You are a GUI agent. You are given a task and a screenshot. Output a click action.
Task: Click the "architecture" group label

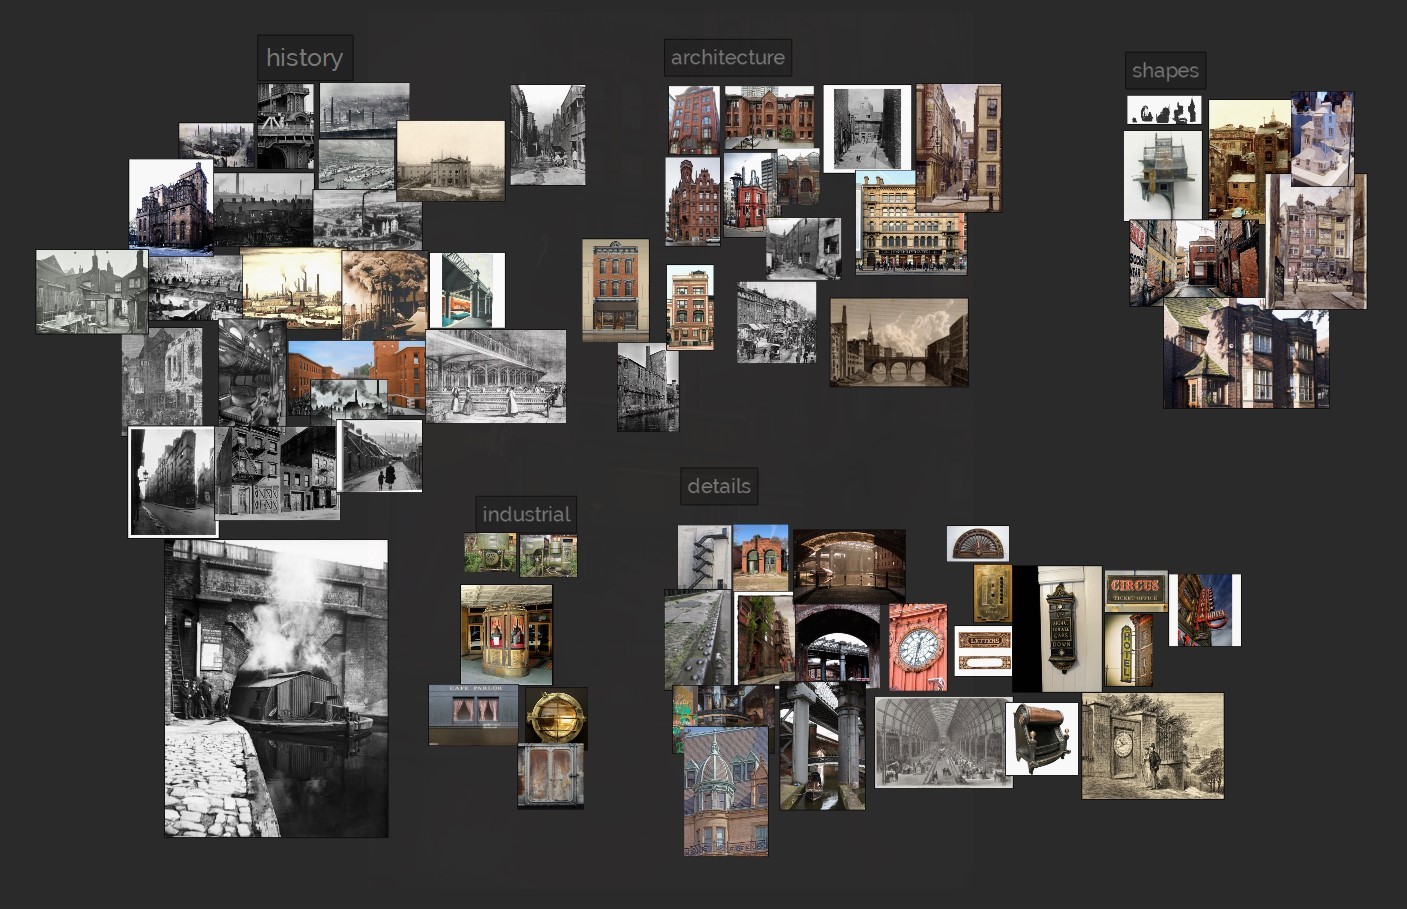pos(727,58)
